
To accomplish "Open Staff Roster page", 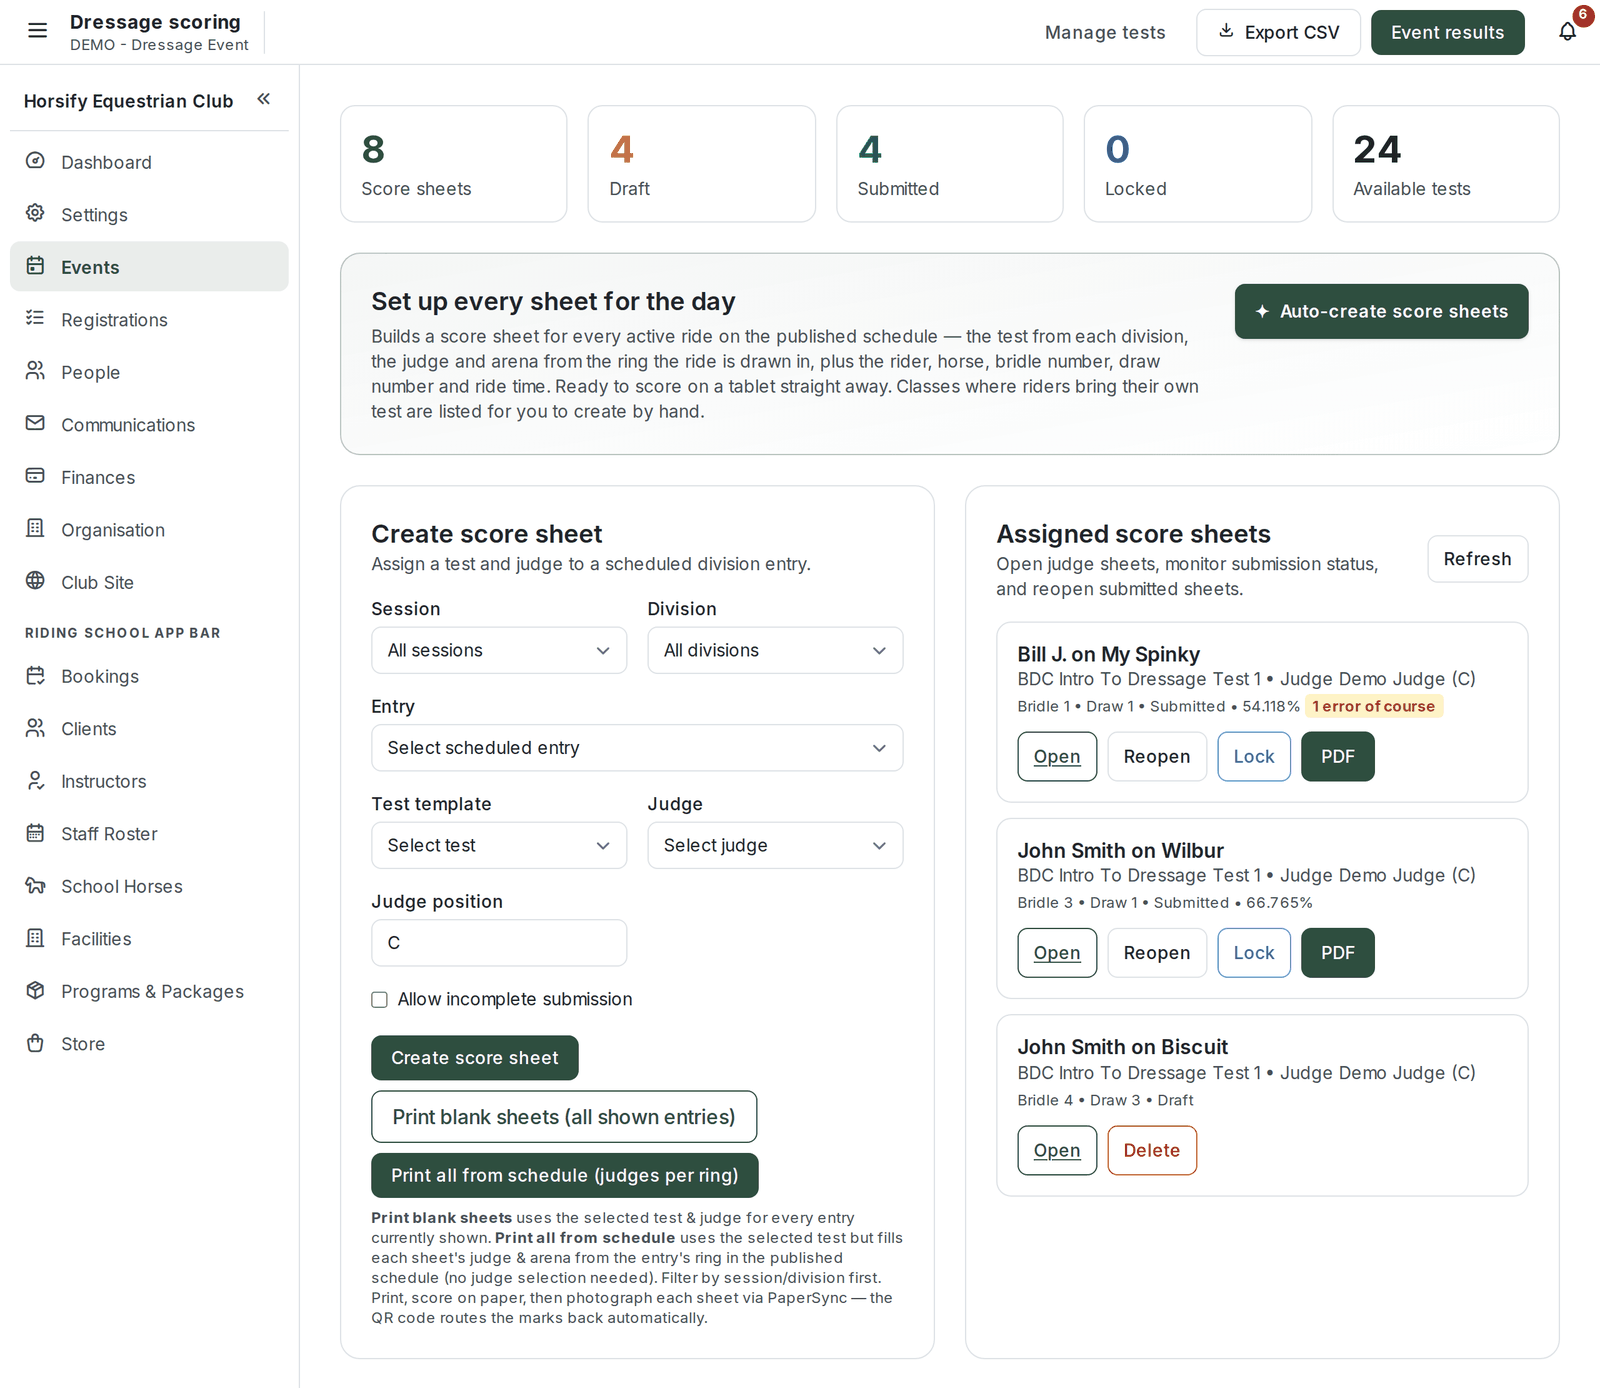I will click(149, 833).
